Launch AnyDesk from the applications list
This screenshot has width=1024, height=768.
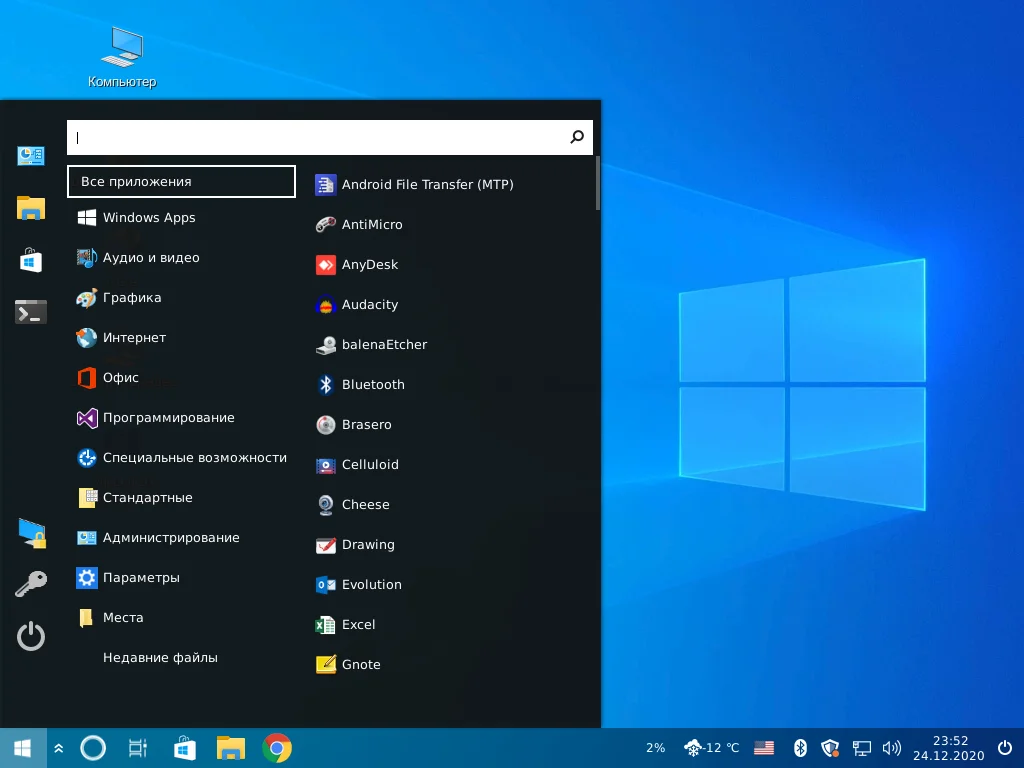click(369, 264)
